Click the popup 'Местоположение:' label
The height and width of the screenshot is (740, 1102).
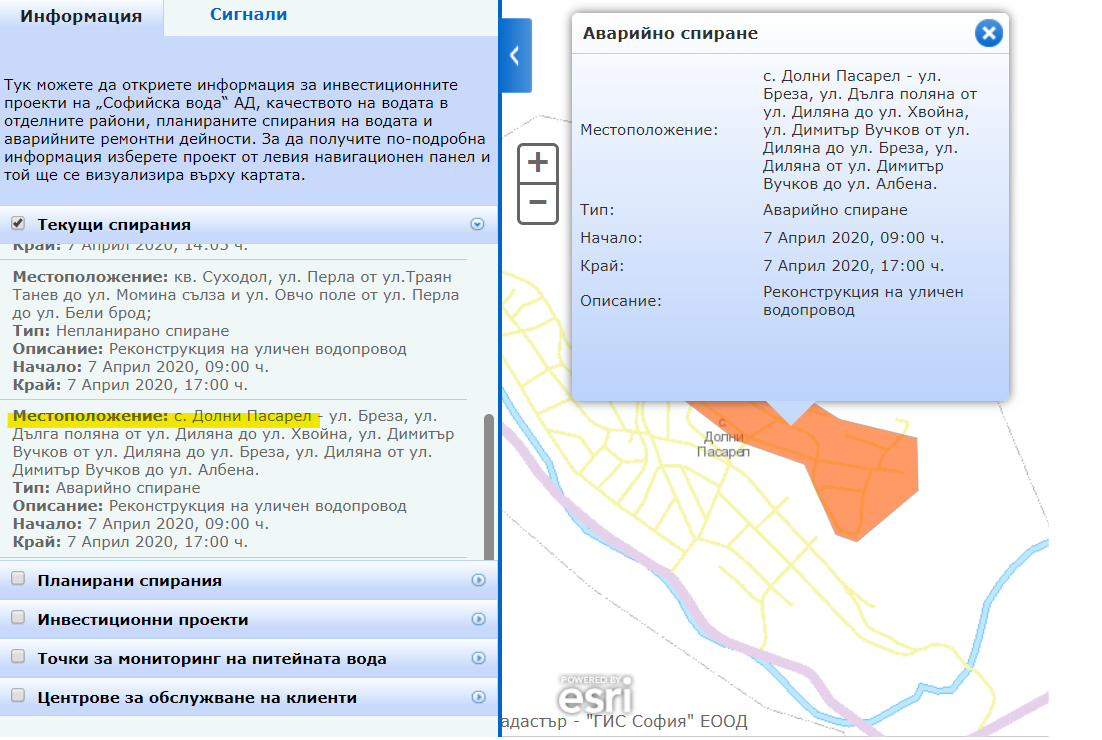[649, 130]
